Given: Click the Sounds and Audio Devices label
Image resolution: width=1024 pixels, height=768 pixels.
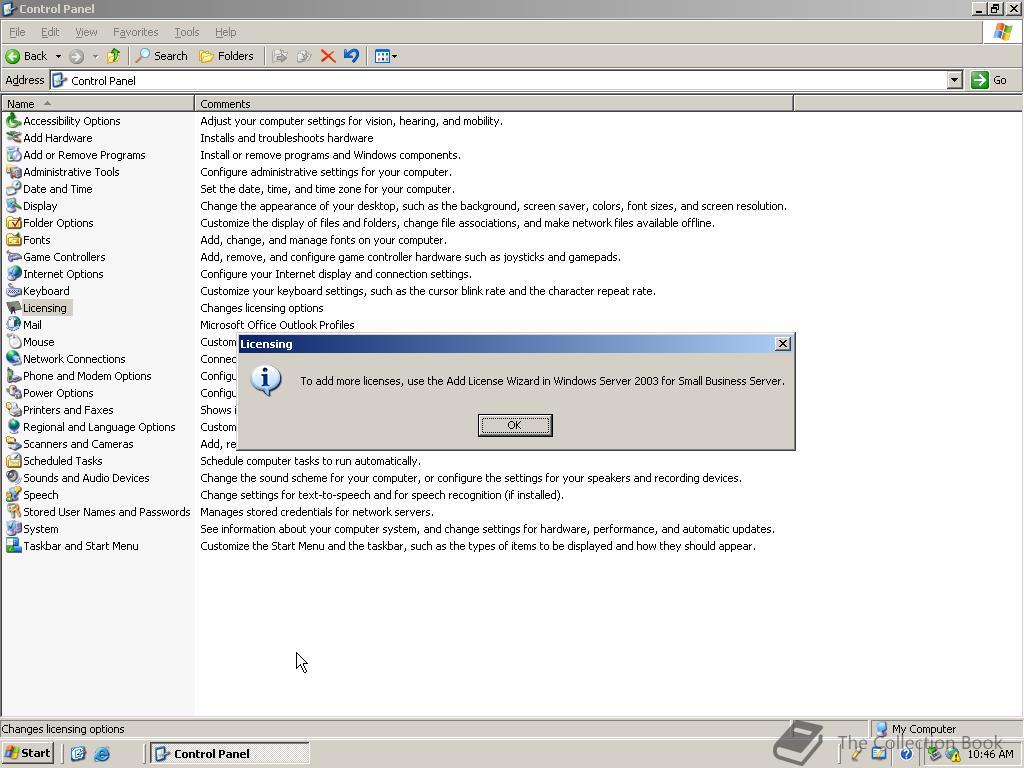Looking at the screenshot, I should [86, 478].
